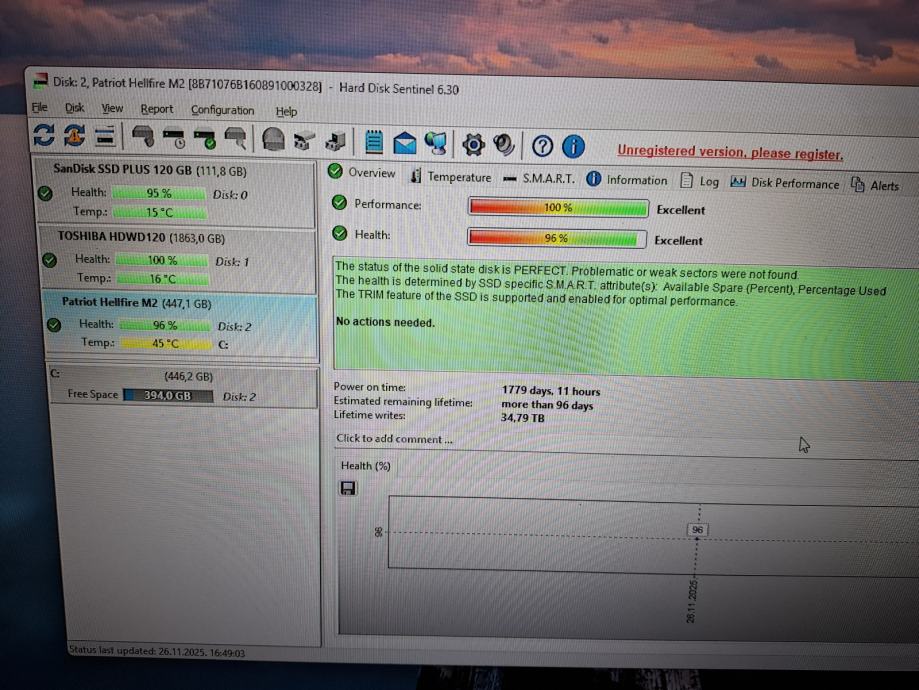Click the '34,79 TB' lifetime writes value

pyautogui.click(x=523, y=417)
